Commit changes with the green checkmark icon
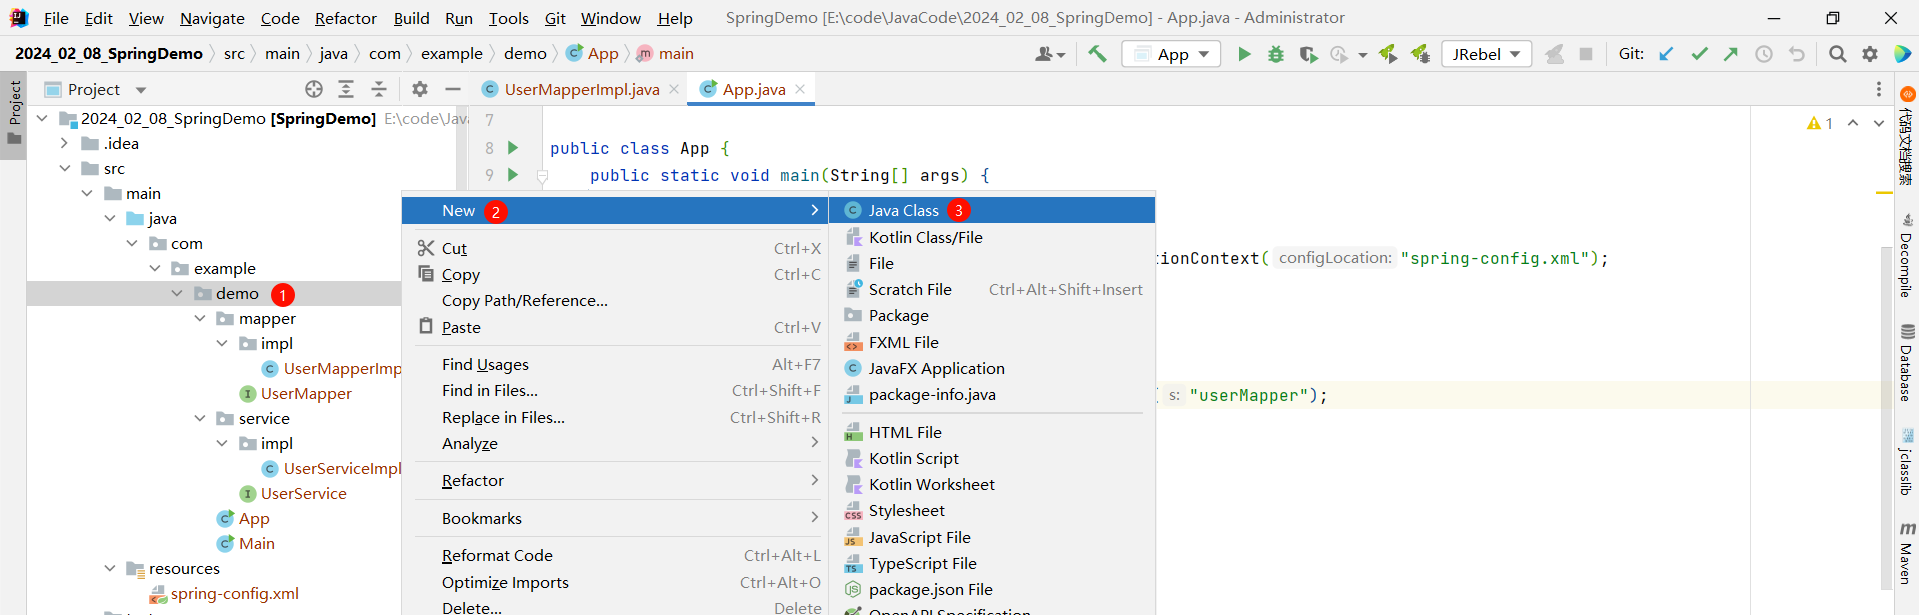This screenshot has width=1919, height=615. 1699,54
